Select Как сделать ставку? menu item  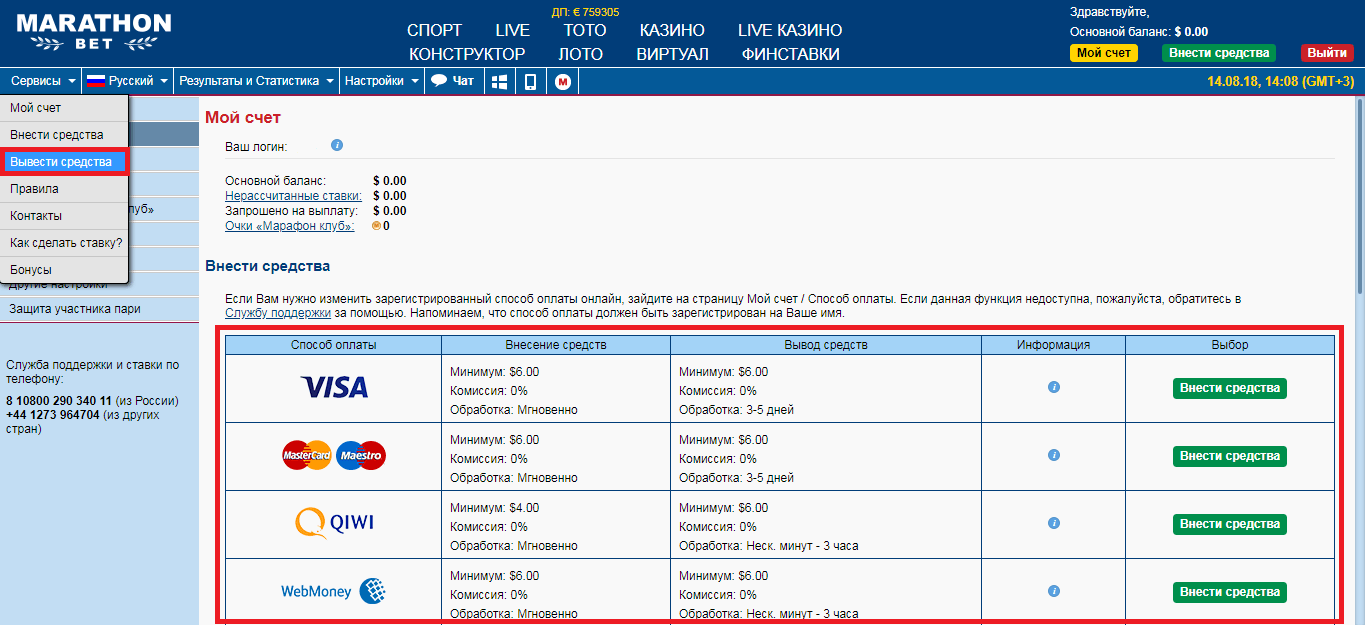click(64, 242)
